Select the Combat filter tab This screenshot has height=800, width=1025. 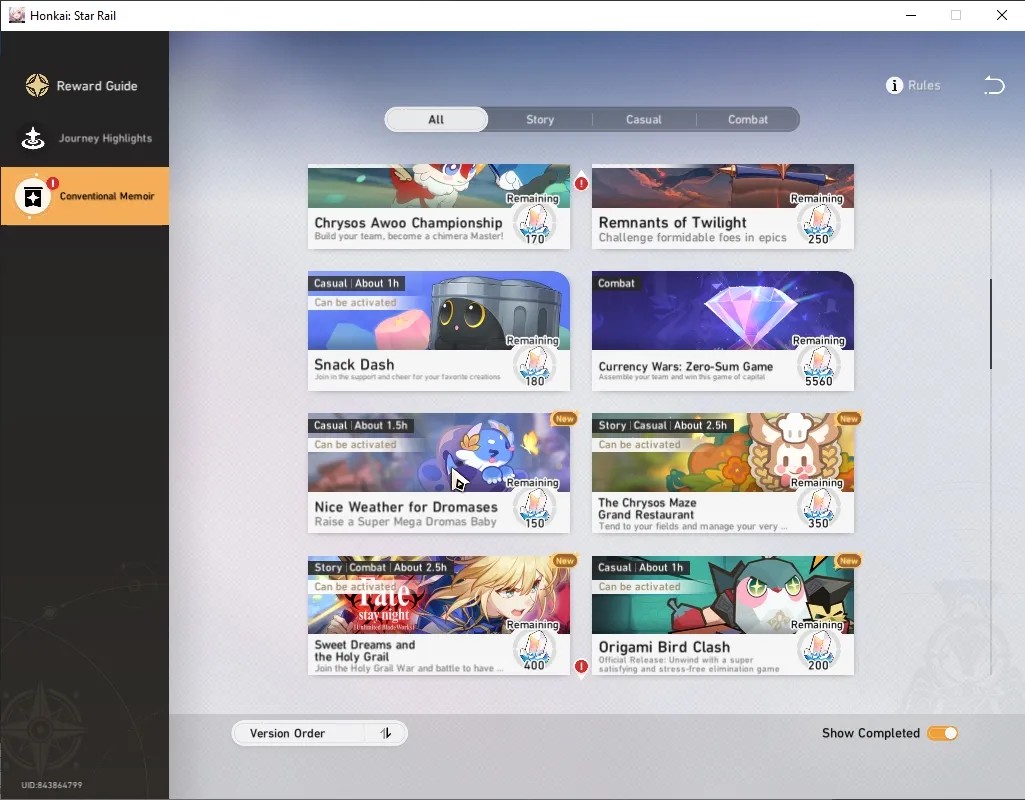tap(748, 120)
